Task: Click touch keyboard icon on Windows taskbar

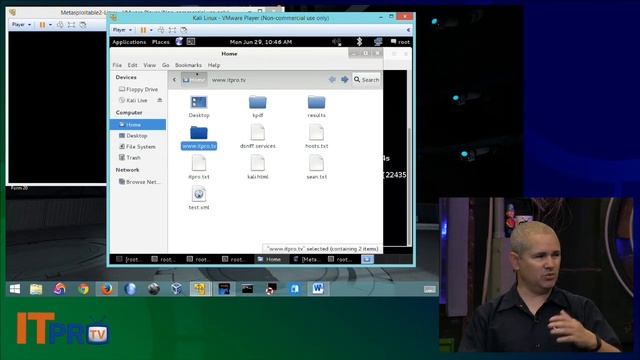Action: click(x=429, y=289)
